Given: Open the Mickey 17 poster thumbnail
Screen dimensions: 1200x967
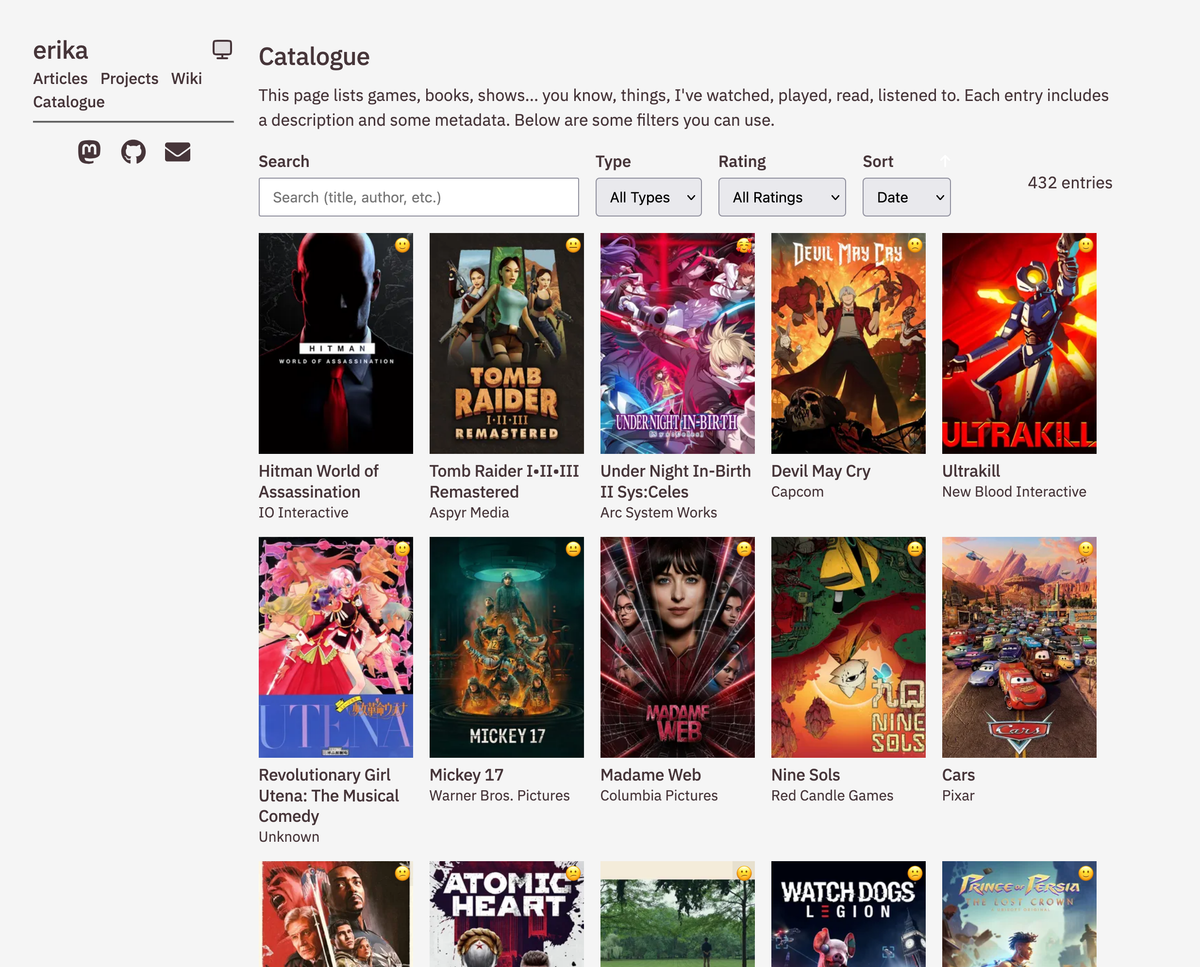Looking at the screenshot, I should pos(506,647).
